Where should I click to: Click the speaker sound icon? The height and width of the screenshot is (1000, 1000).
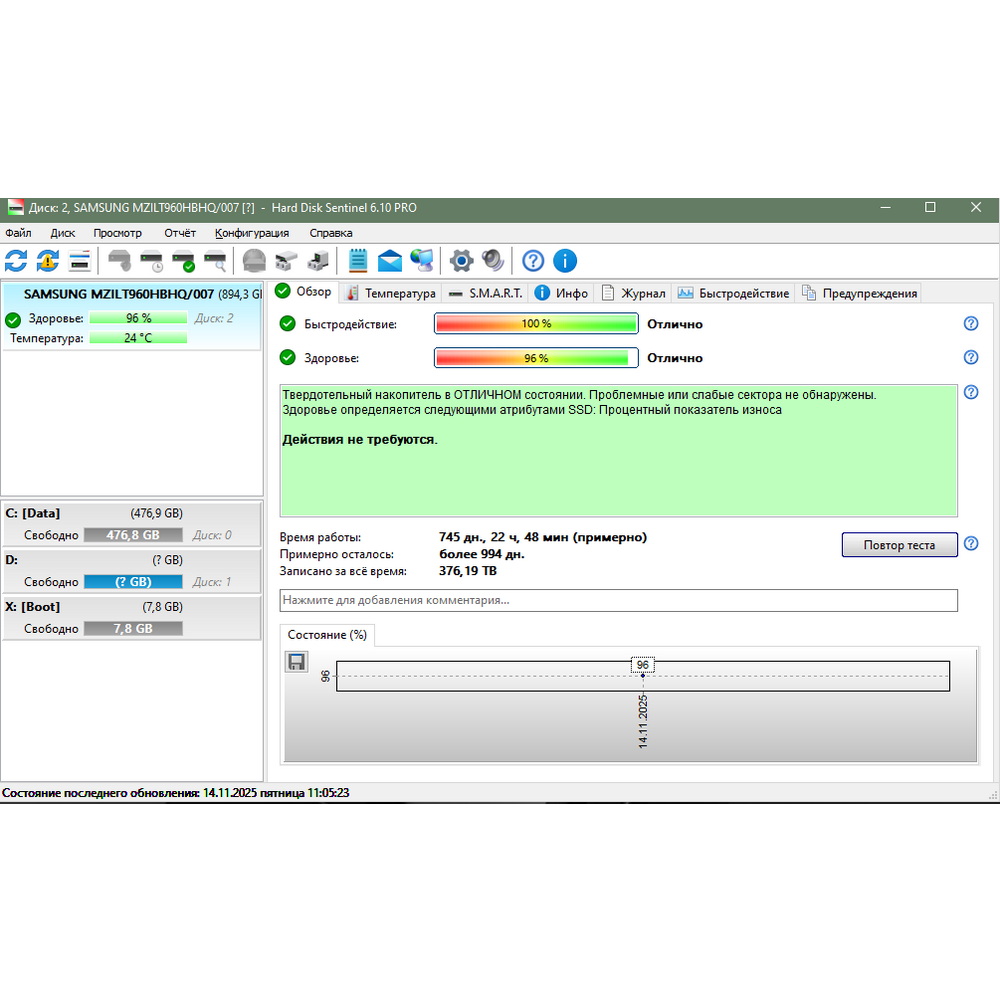[x=493, y=261]
